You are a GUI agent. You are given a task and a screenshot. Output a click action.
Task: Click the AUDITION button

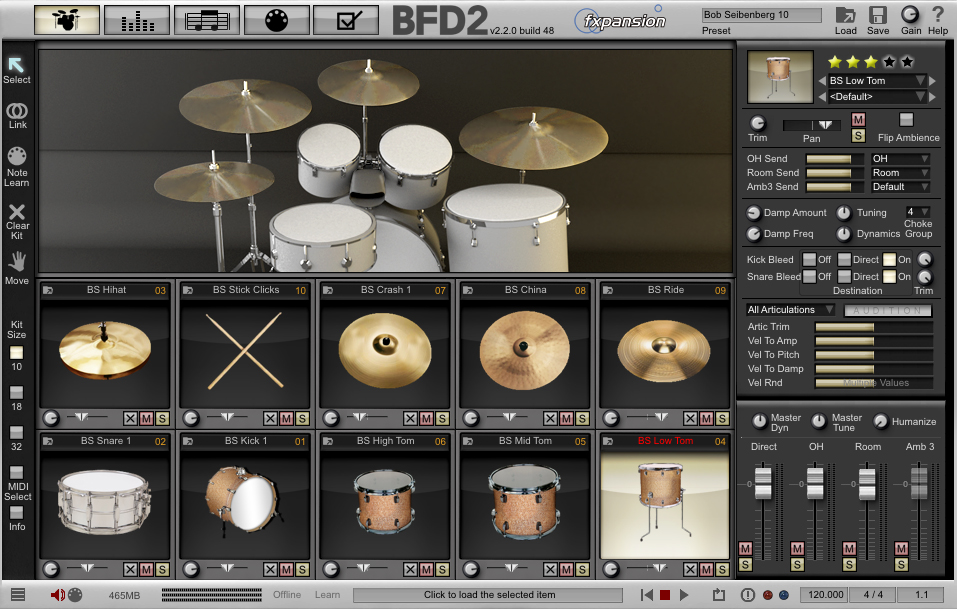tap(888, 310)
